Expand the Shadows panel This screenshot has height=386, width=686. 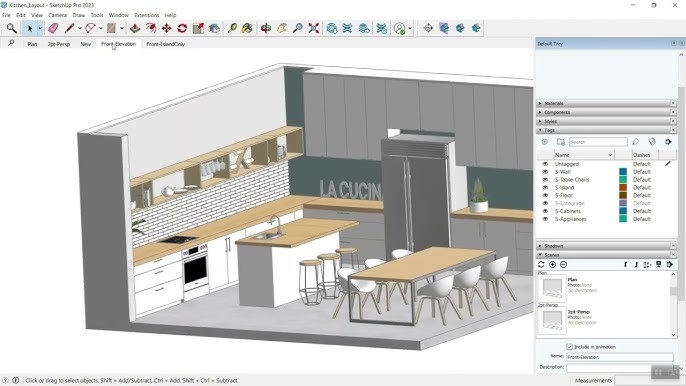pos(540,246)
